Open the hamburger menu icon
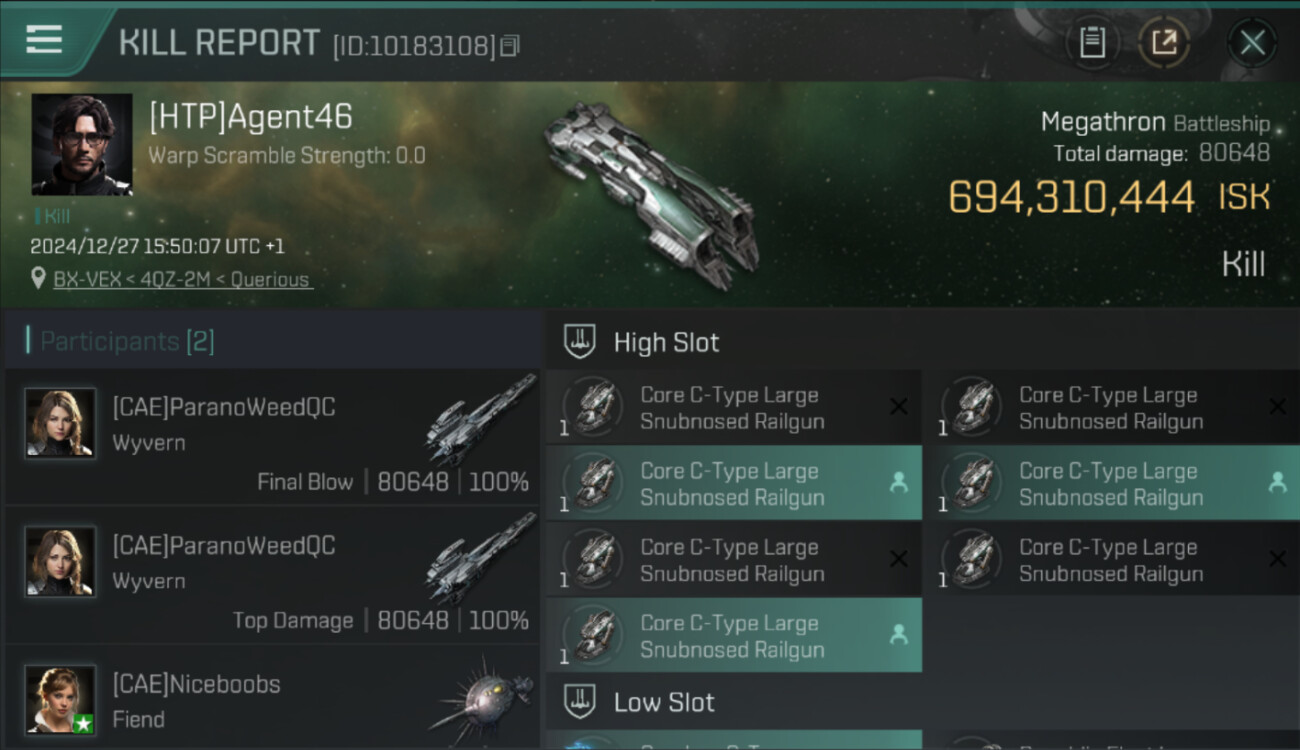1300x750 pixels. pos(44,40)
